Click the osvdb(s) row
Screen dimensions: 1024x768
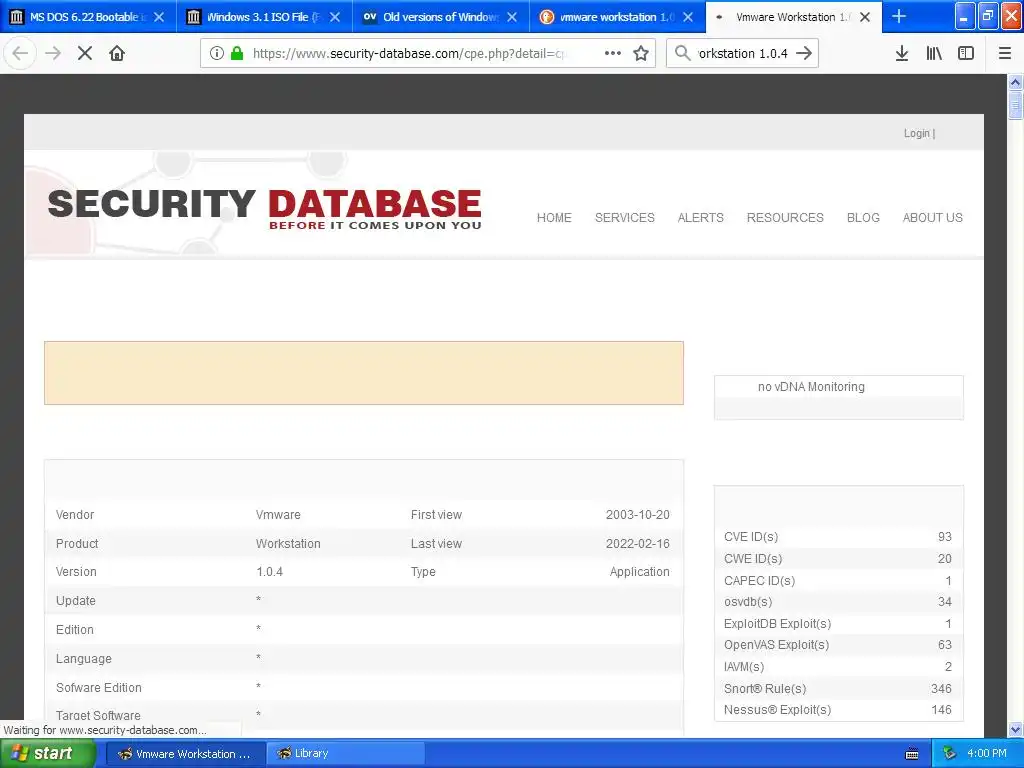click(838, 601)
